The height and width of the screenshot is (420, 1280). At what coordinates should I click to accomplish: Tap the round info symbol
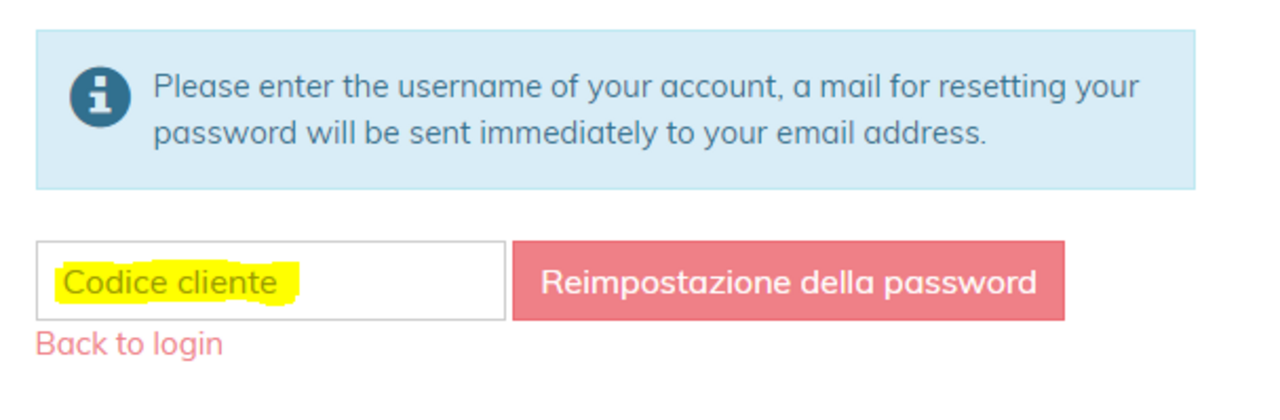point(100,97)
